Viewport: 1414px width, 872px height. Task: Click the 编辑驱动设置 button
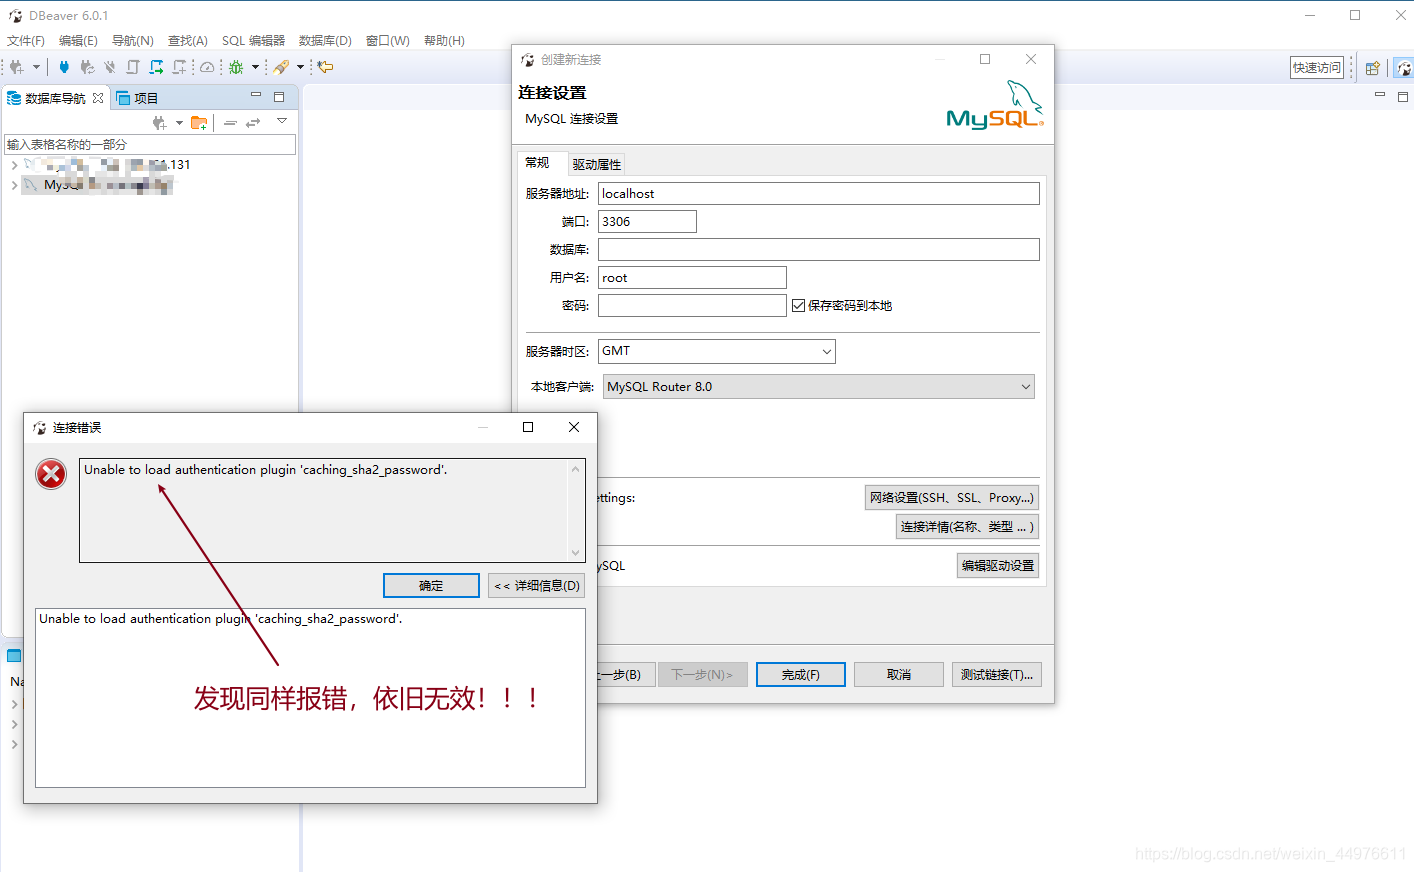998,566
